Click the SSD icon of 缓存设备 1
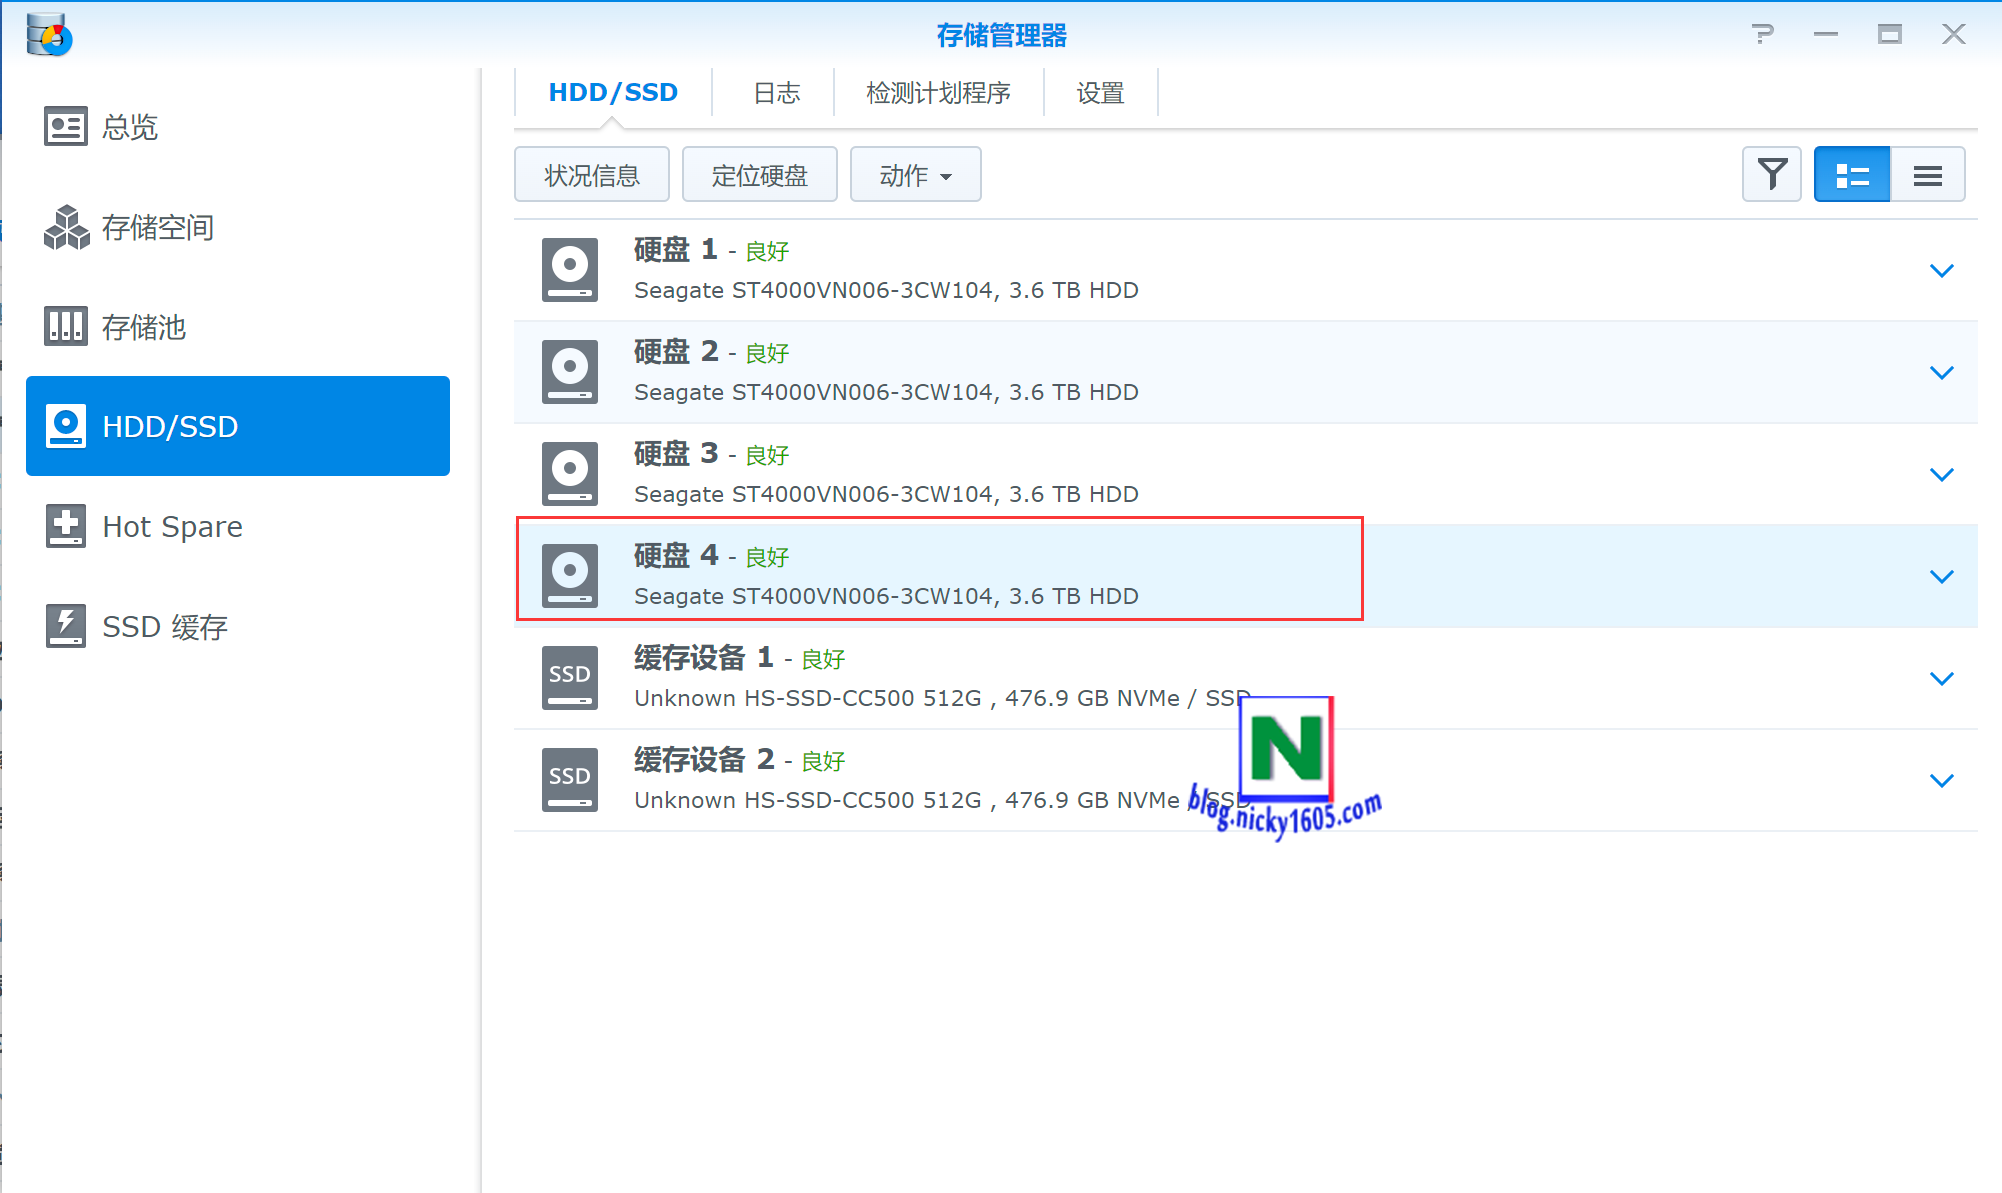 click(x=570, y=678)
